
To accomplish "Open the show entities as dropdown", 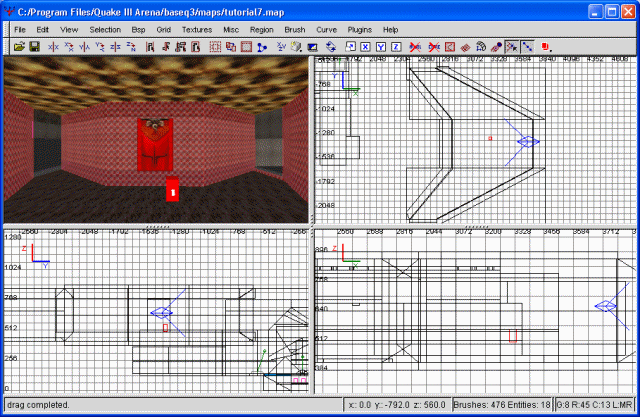I will 547,47.
